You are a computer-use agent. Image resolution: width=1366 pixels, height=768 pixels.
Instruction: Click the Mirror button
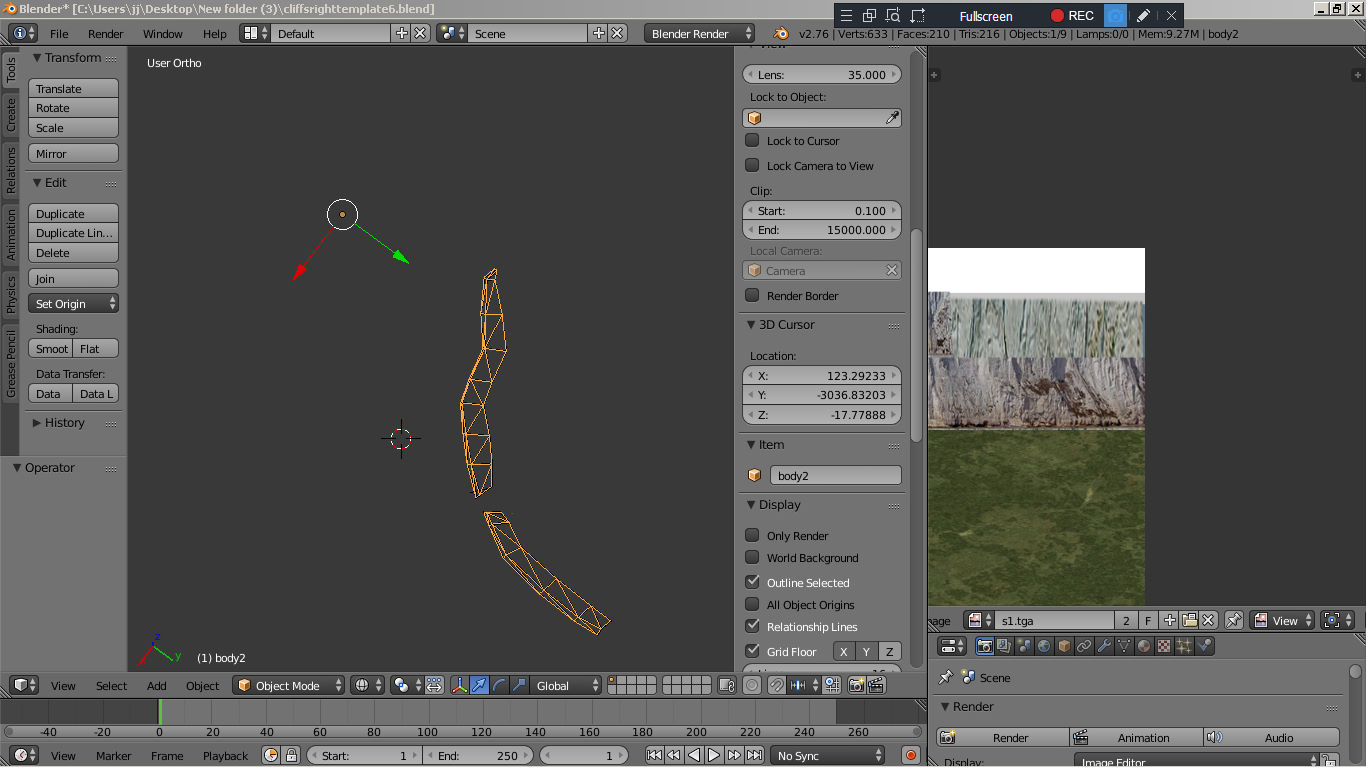[74, 154]
